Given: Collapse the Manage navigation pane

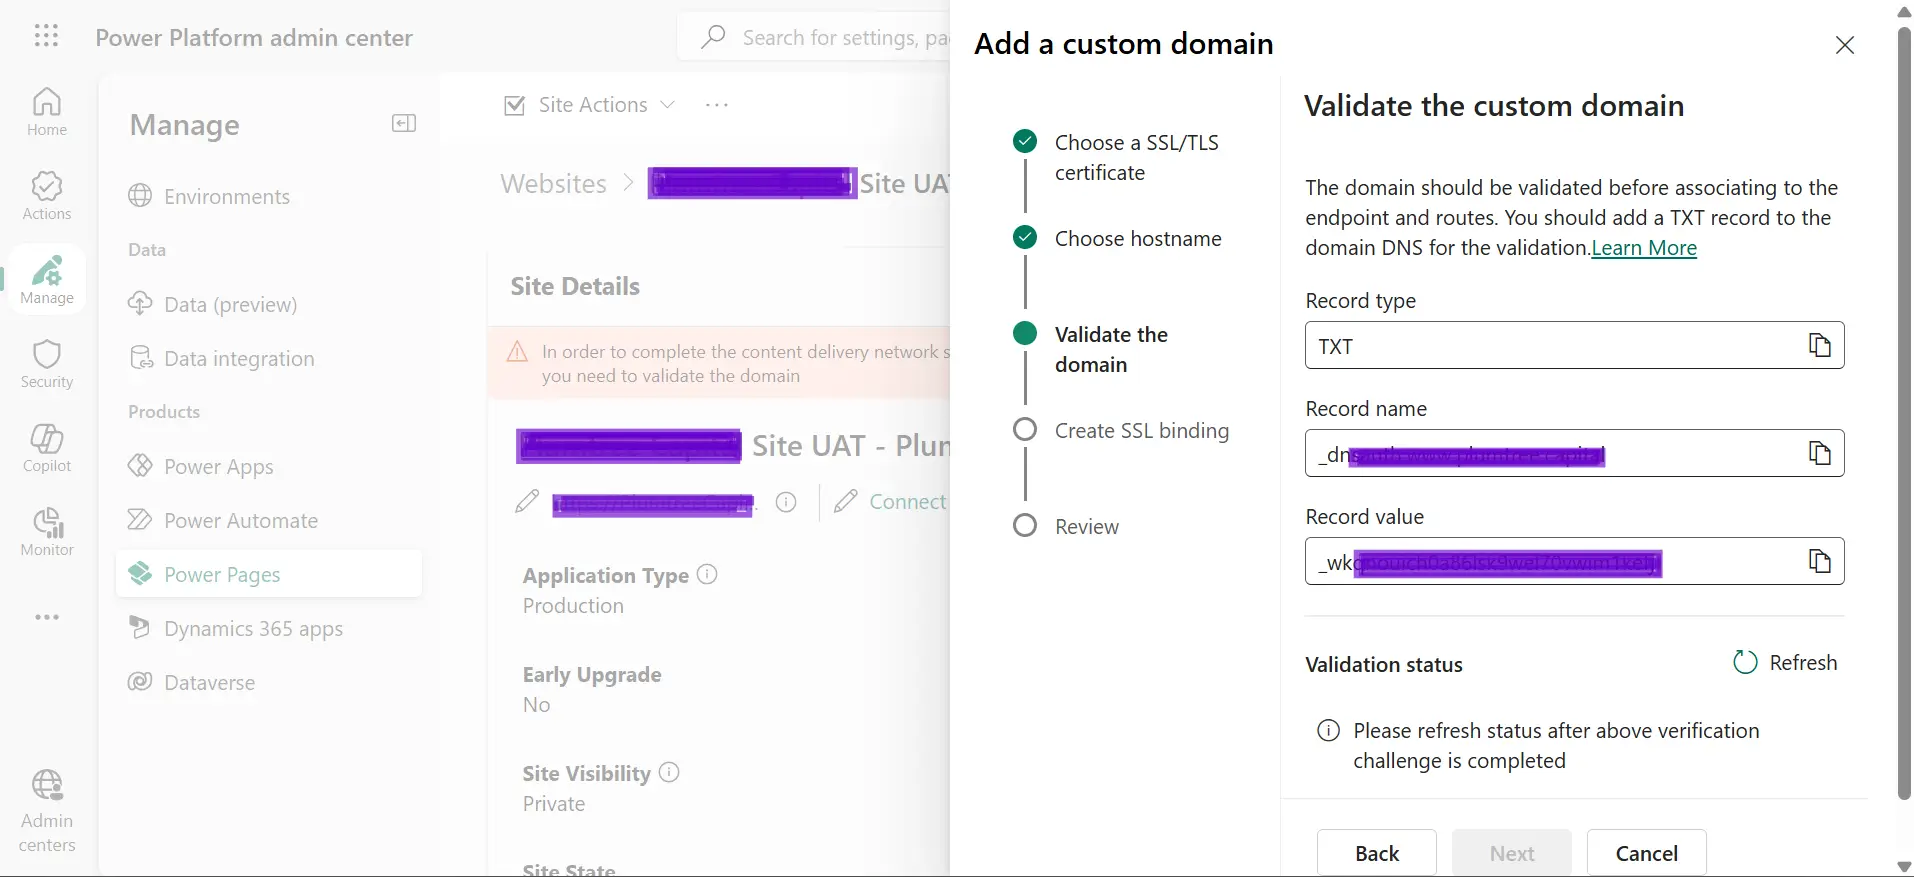Looking at the screenshot, I should (x=404, y=124).
